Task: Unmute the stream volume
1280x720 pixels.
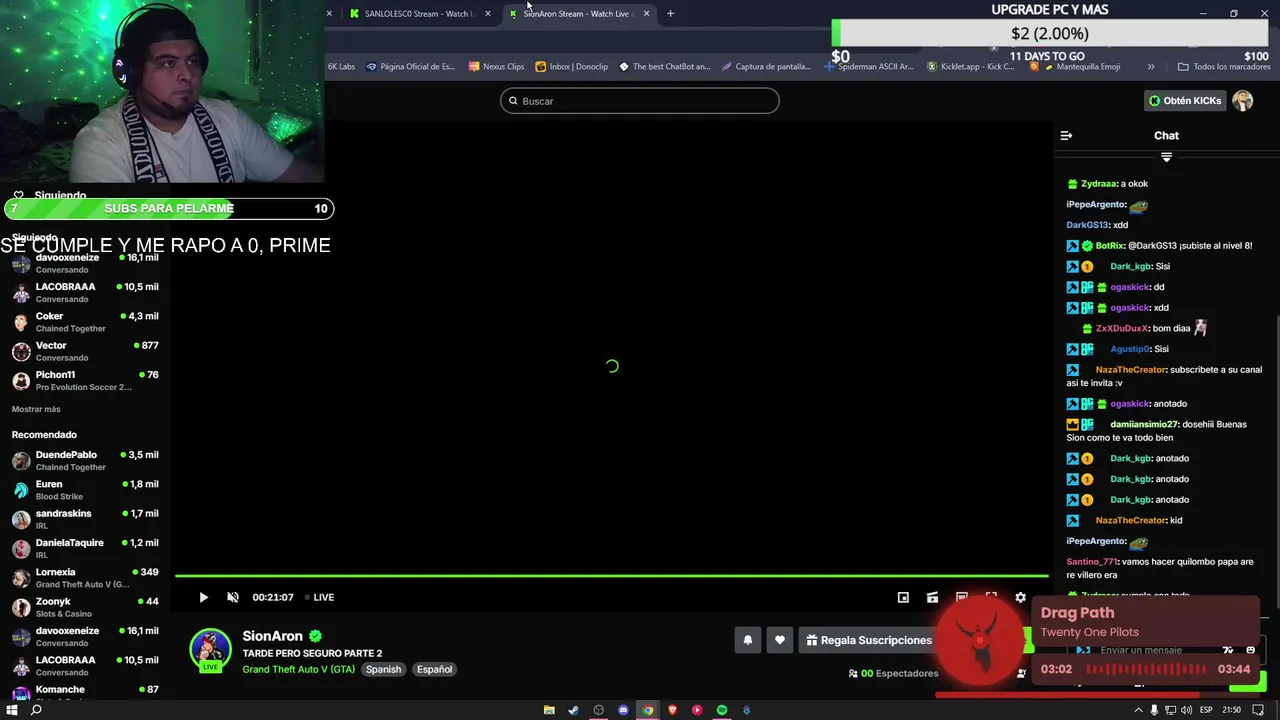Action: coord(233,597)
